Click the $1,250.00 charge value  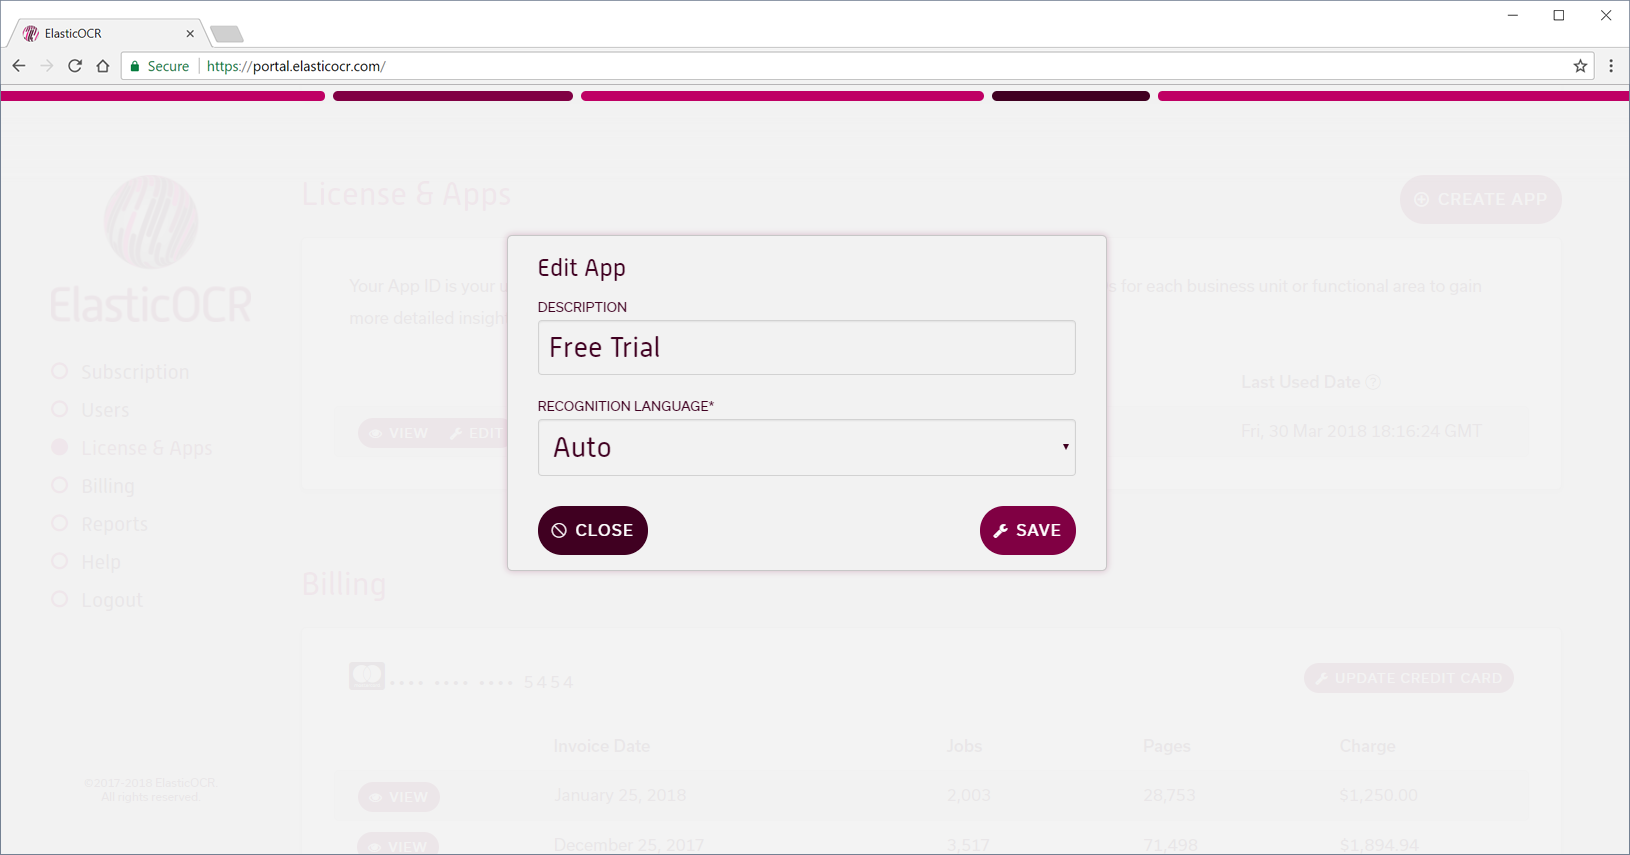1378,795
